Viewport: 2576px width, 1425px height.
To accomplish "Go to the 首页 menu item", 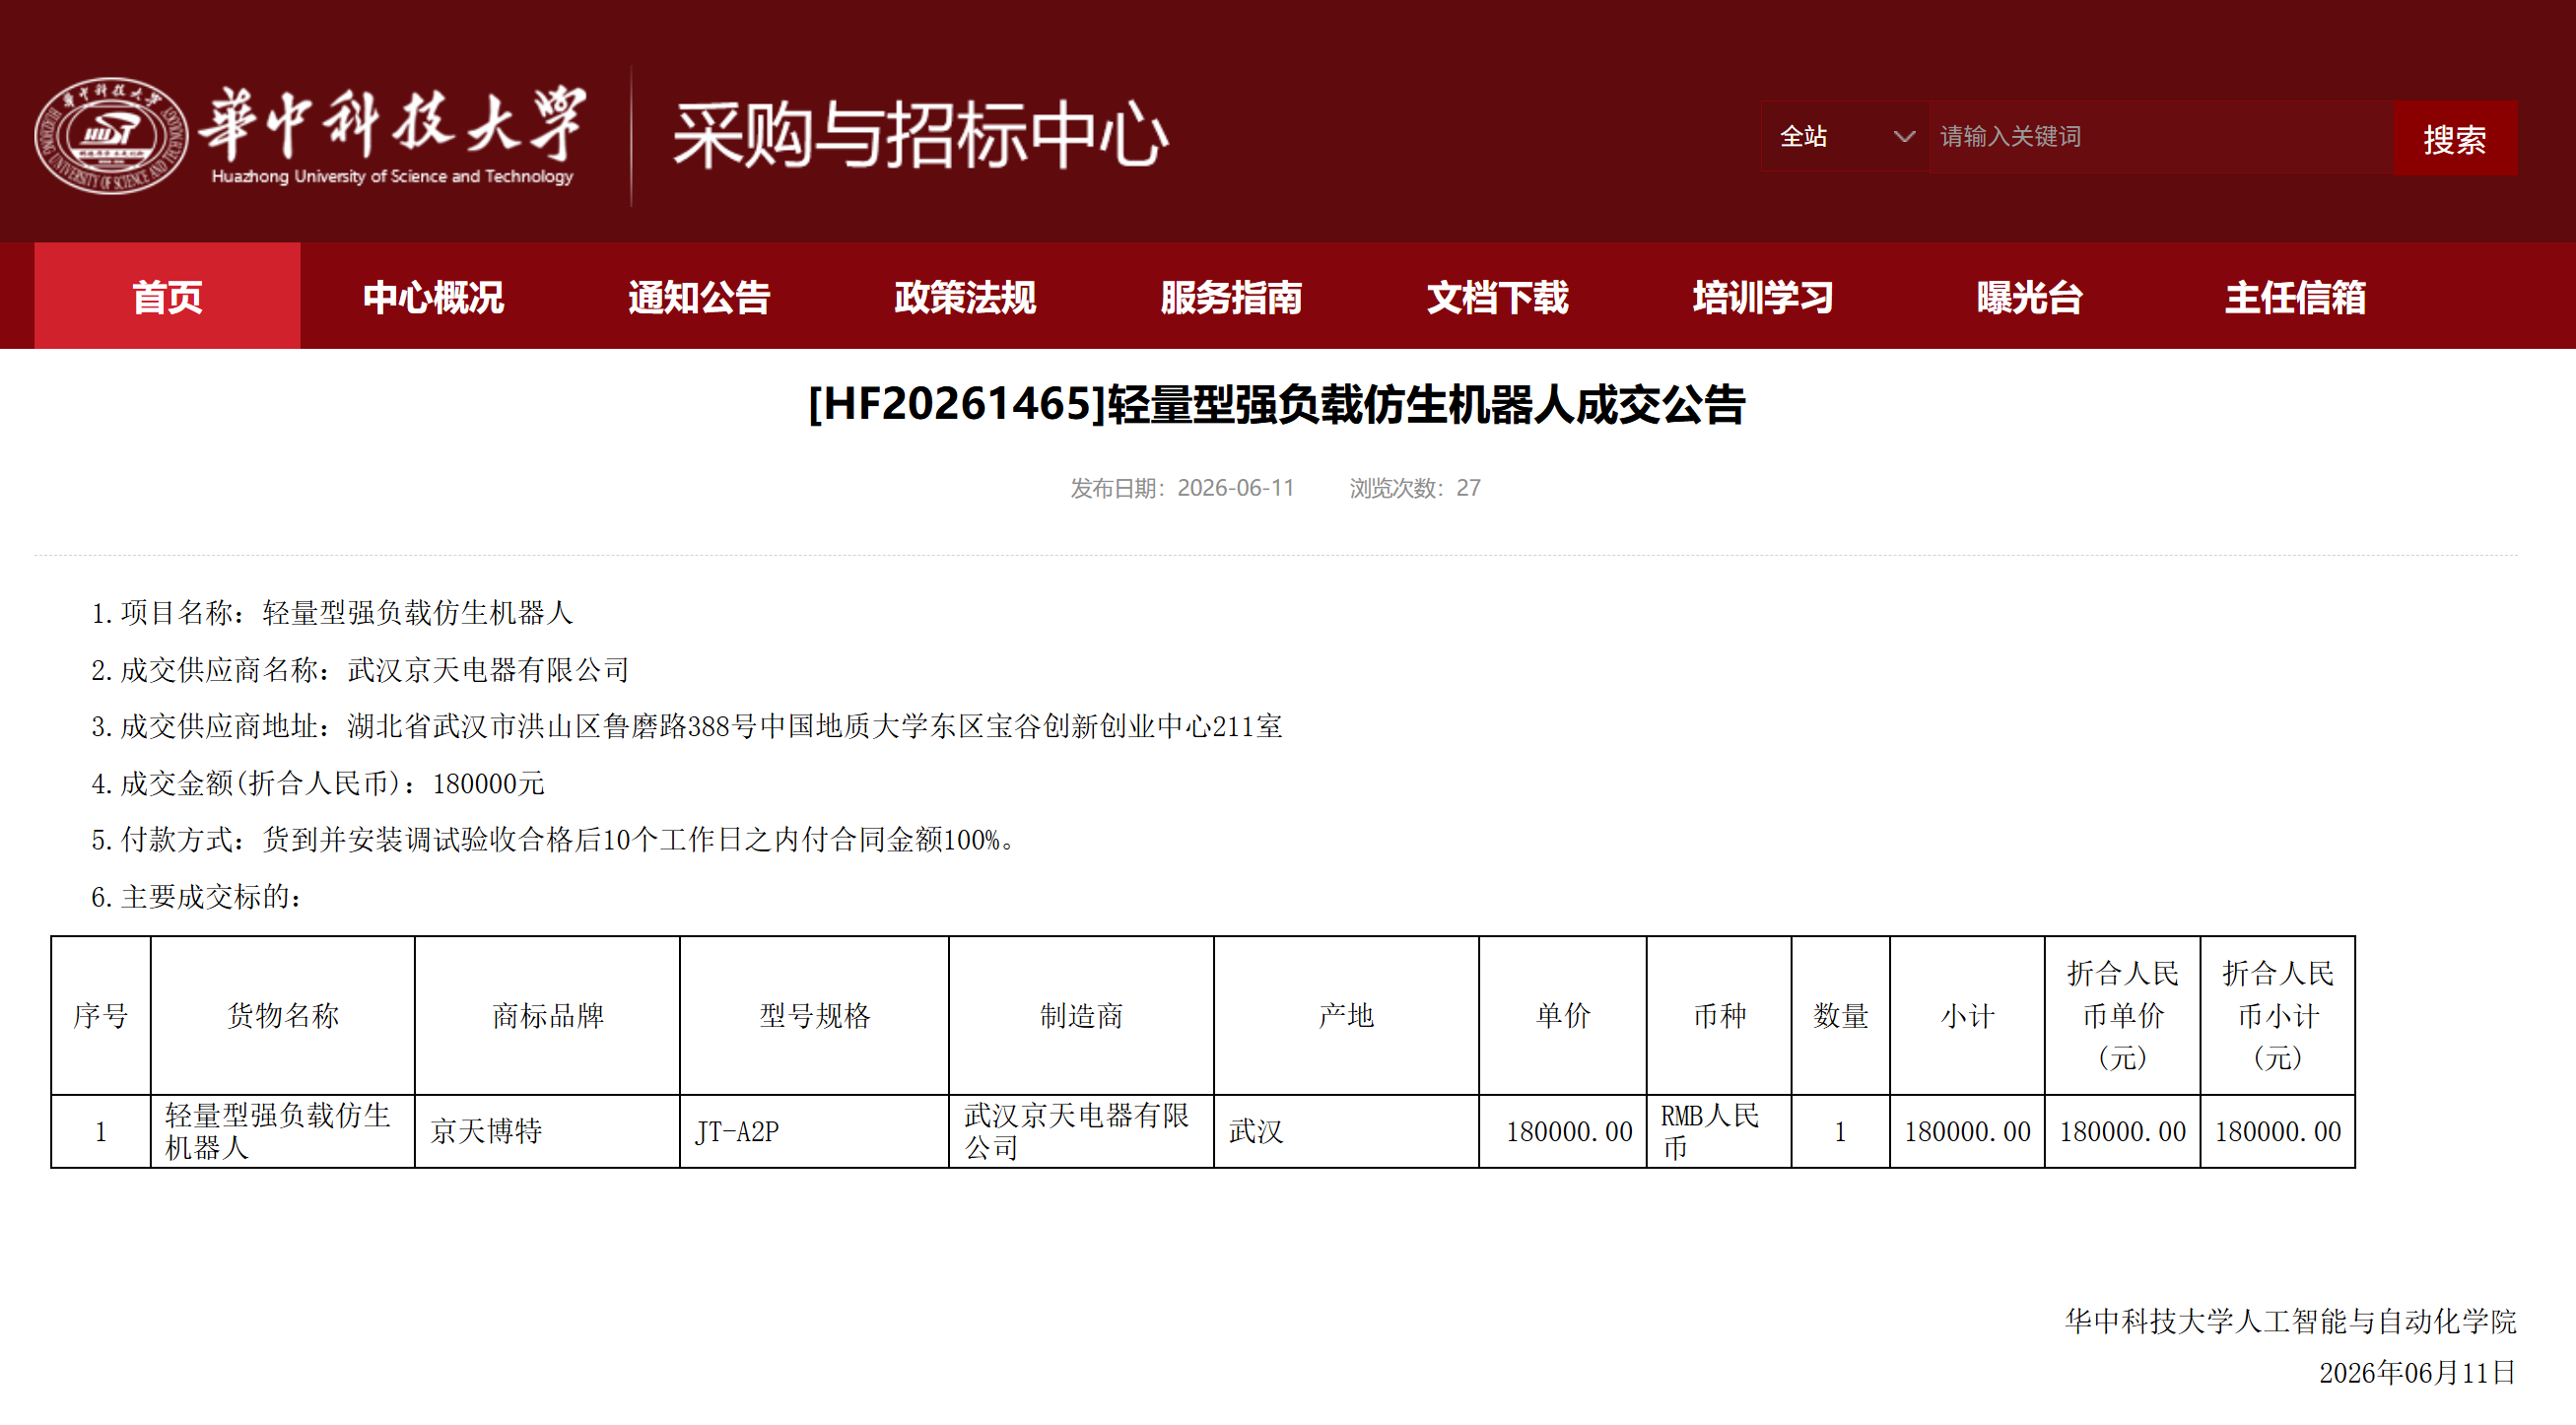I will coord(167,297).
